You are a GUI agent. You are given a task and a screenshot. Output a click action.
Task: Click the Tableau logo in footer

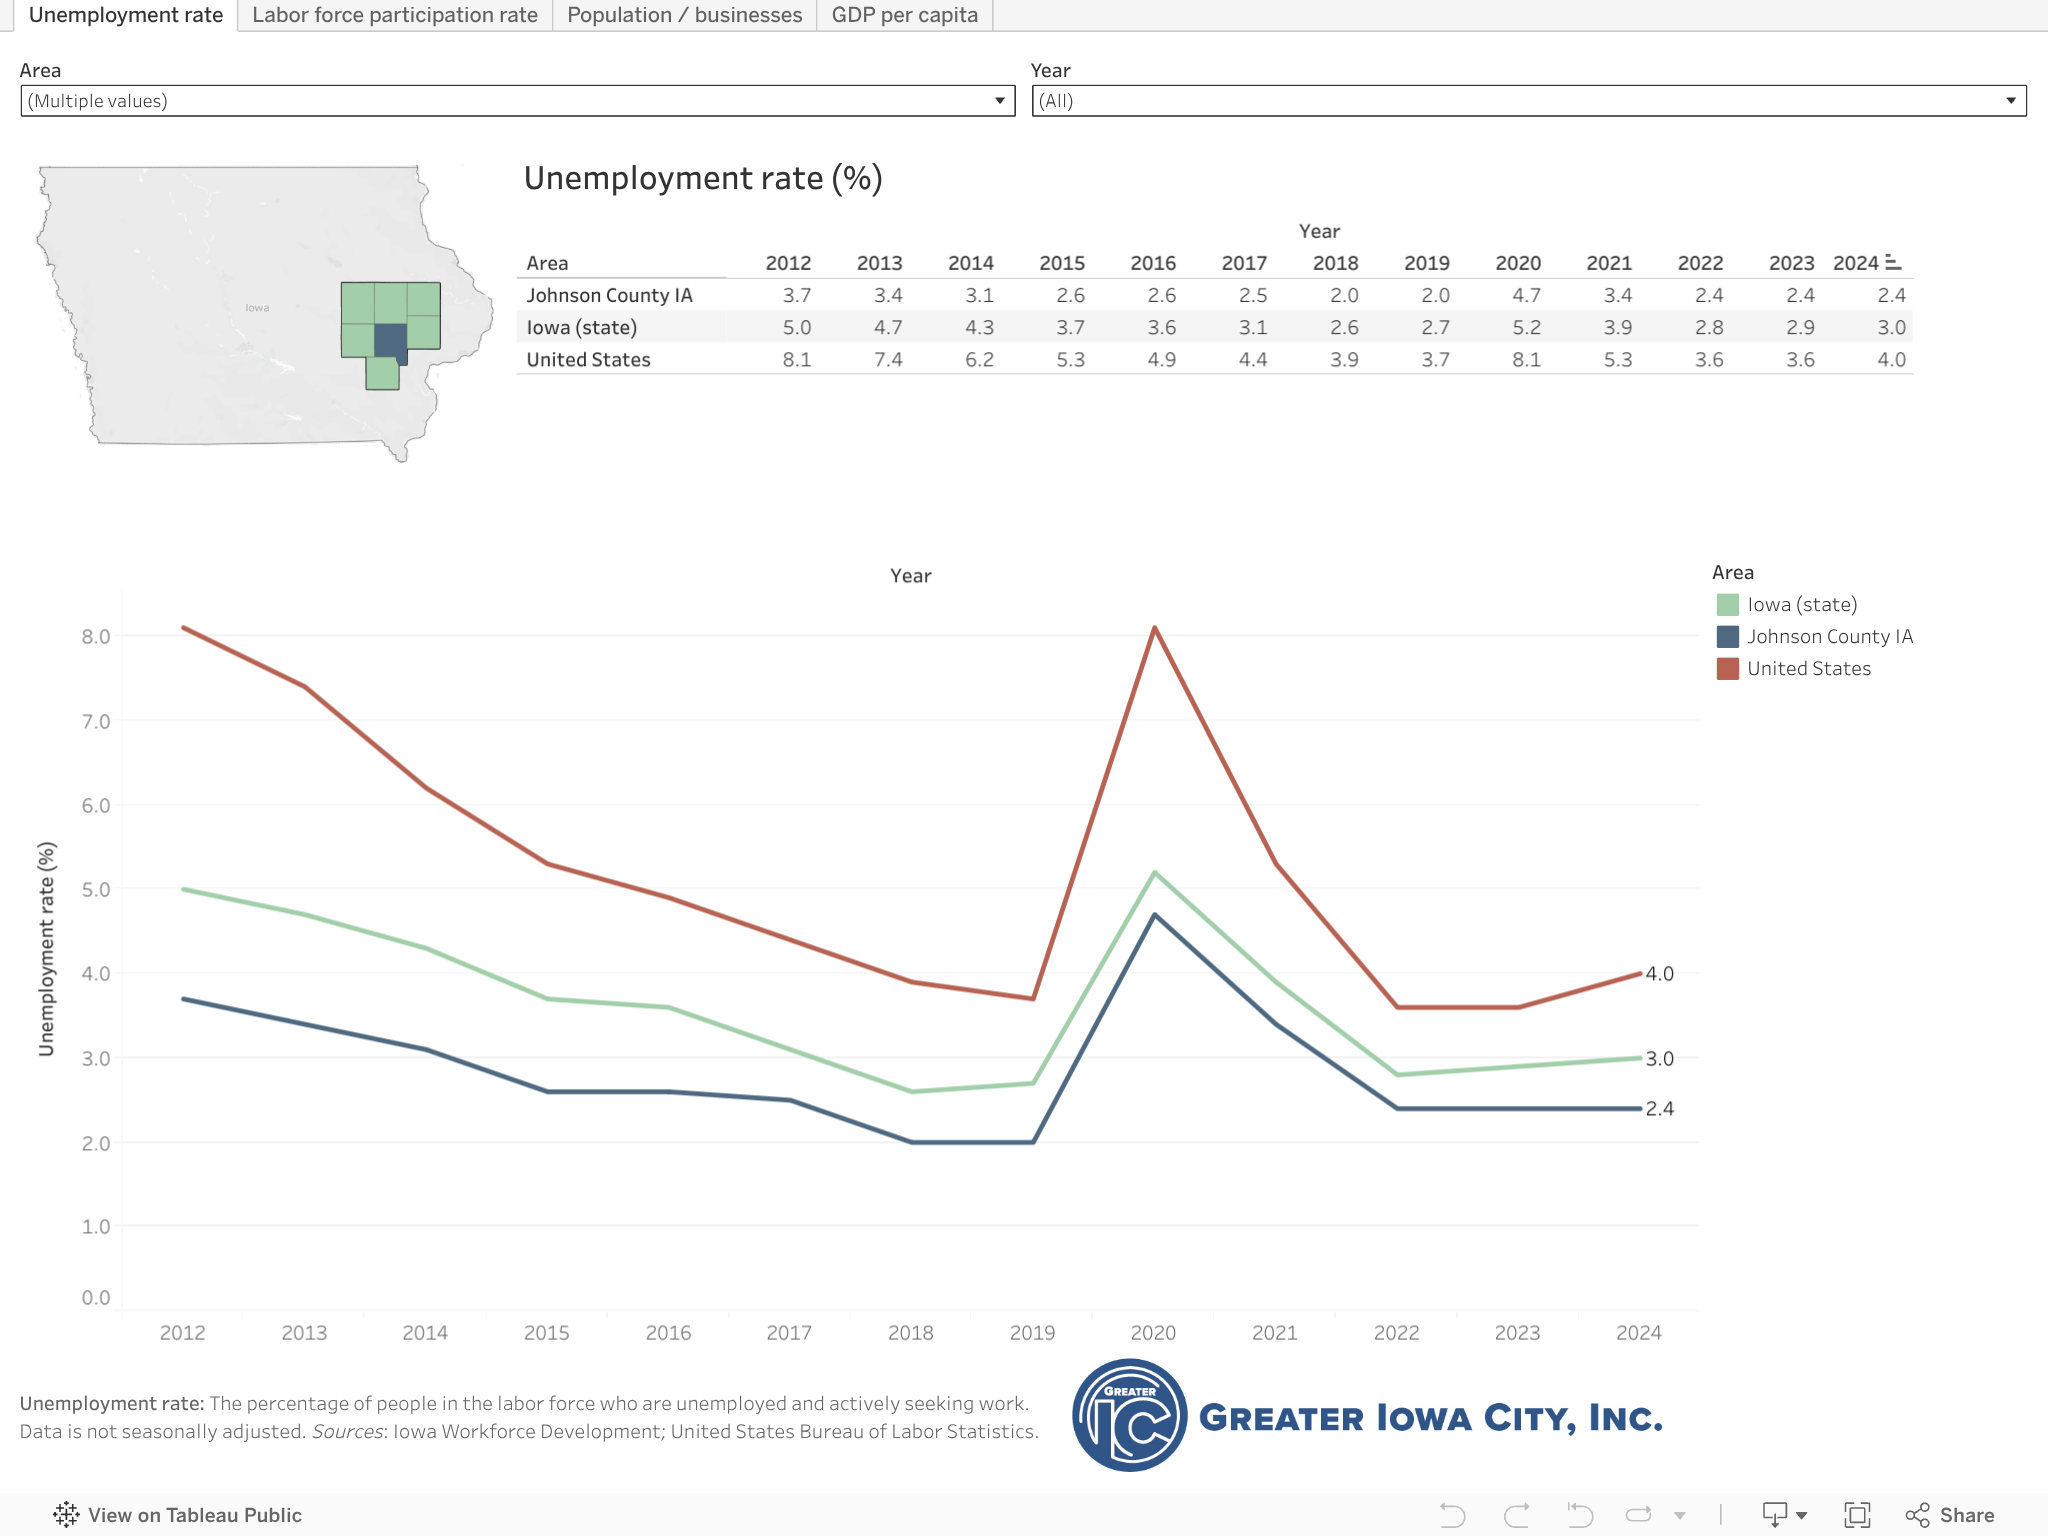coord(67,1515)
